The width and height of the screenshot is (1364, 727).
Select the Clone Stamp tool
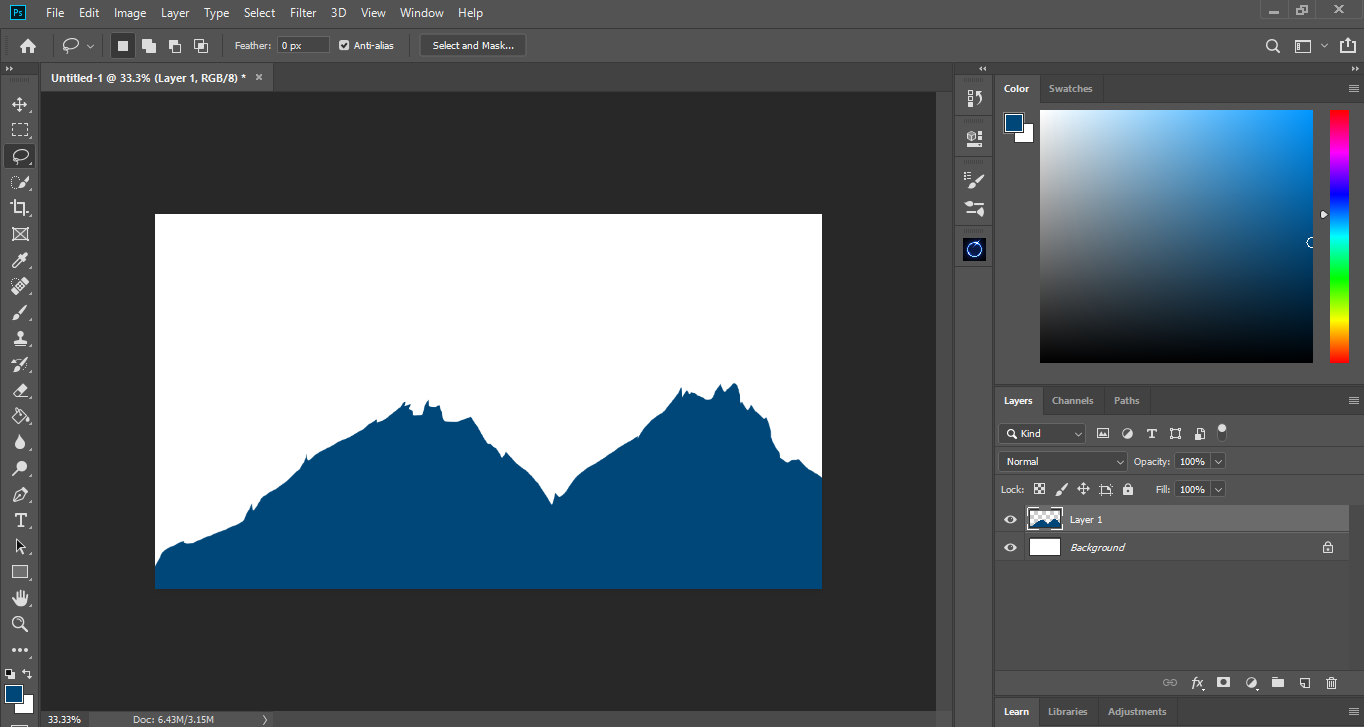click(20, 338)
